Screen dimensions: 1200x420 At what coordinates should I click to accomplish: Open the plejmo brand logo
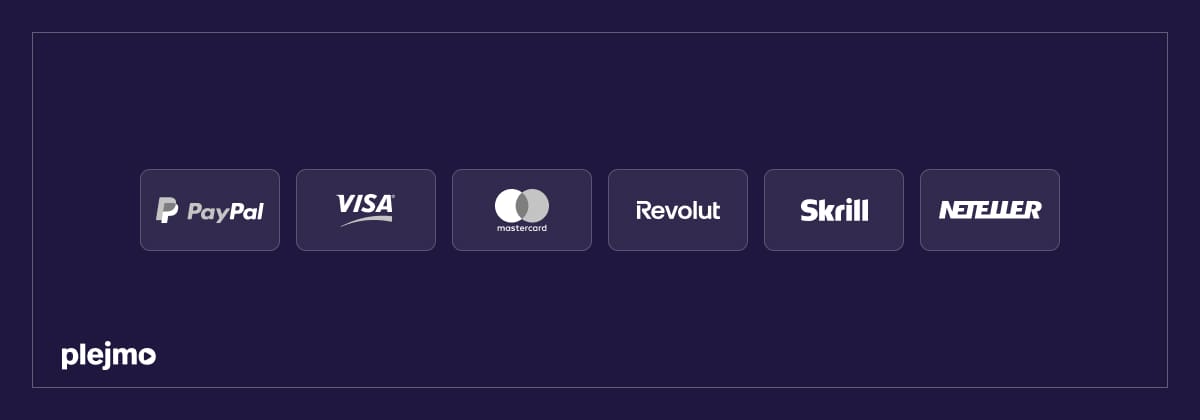(x=108, y=356)
